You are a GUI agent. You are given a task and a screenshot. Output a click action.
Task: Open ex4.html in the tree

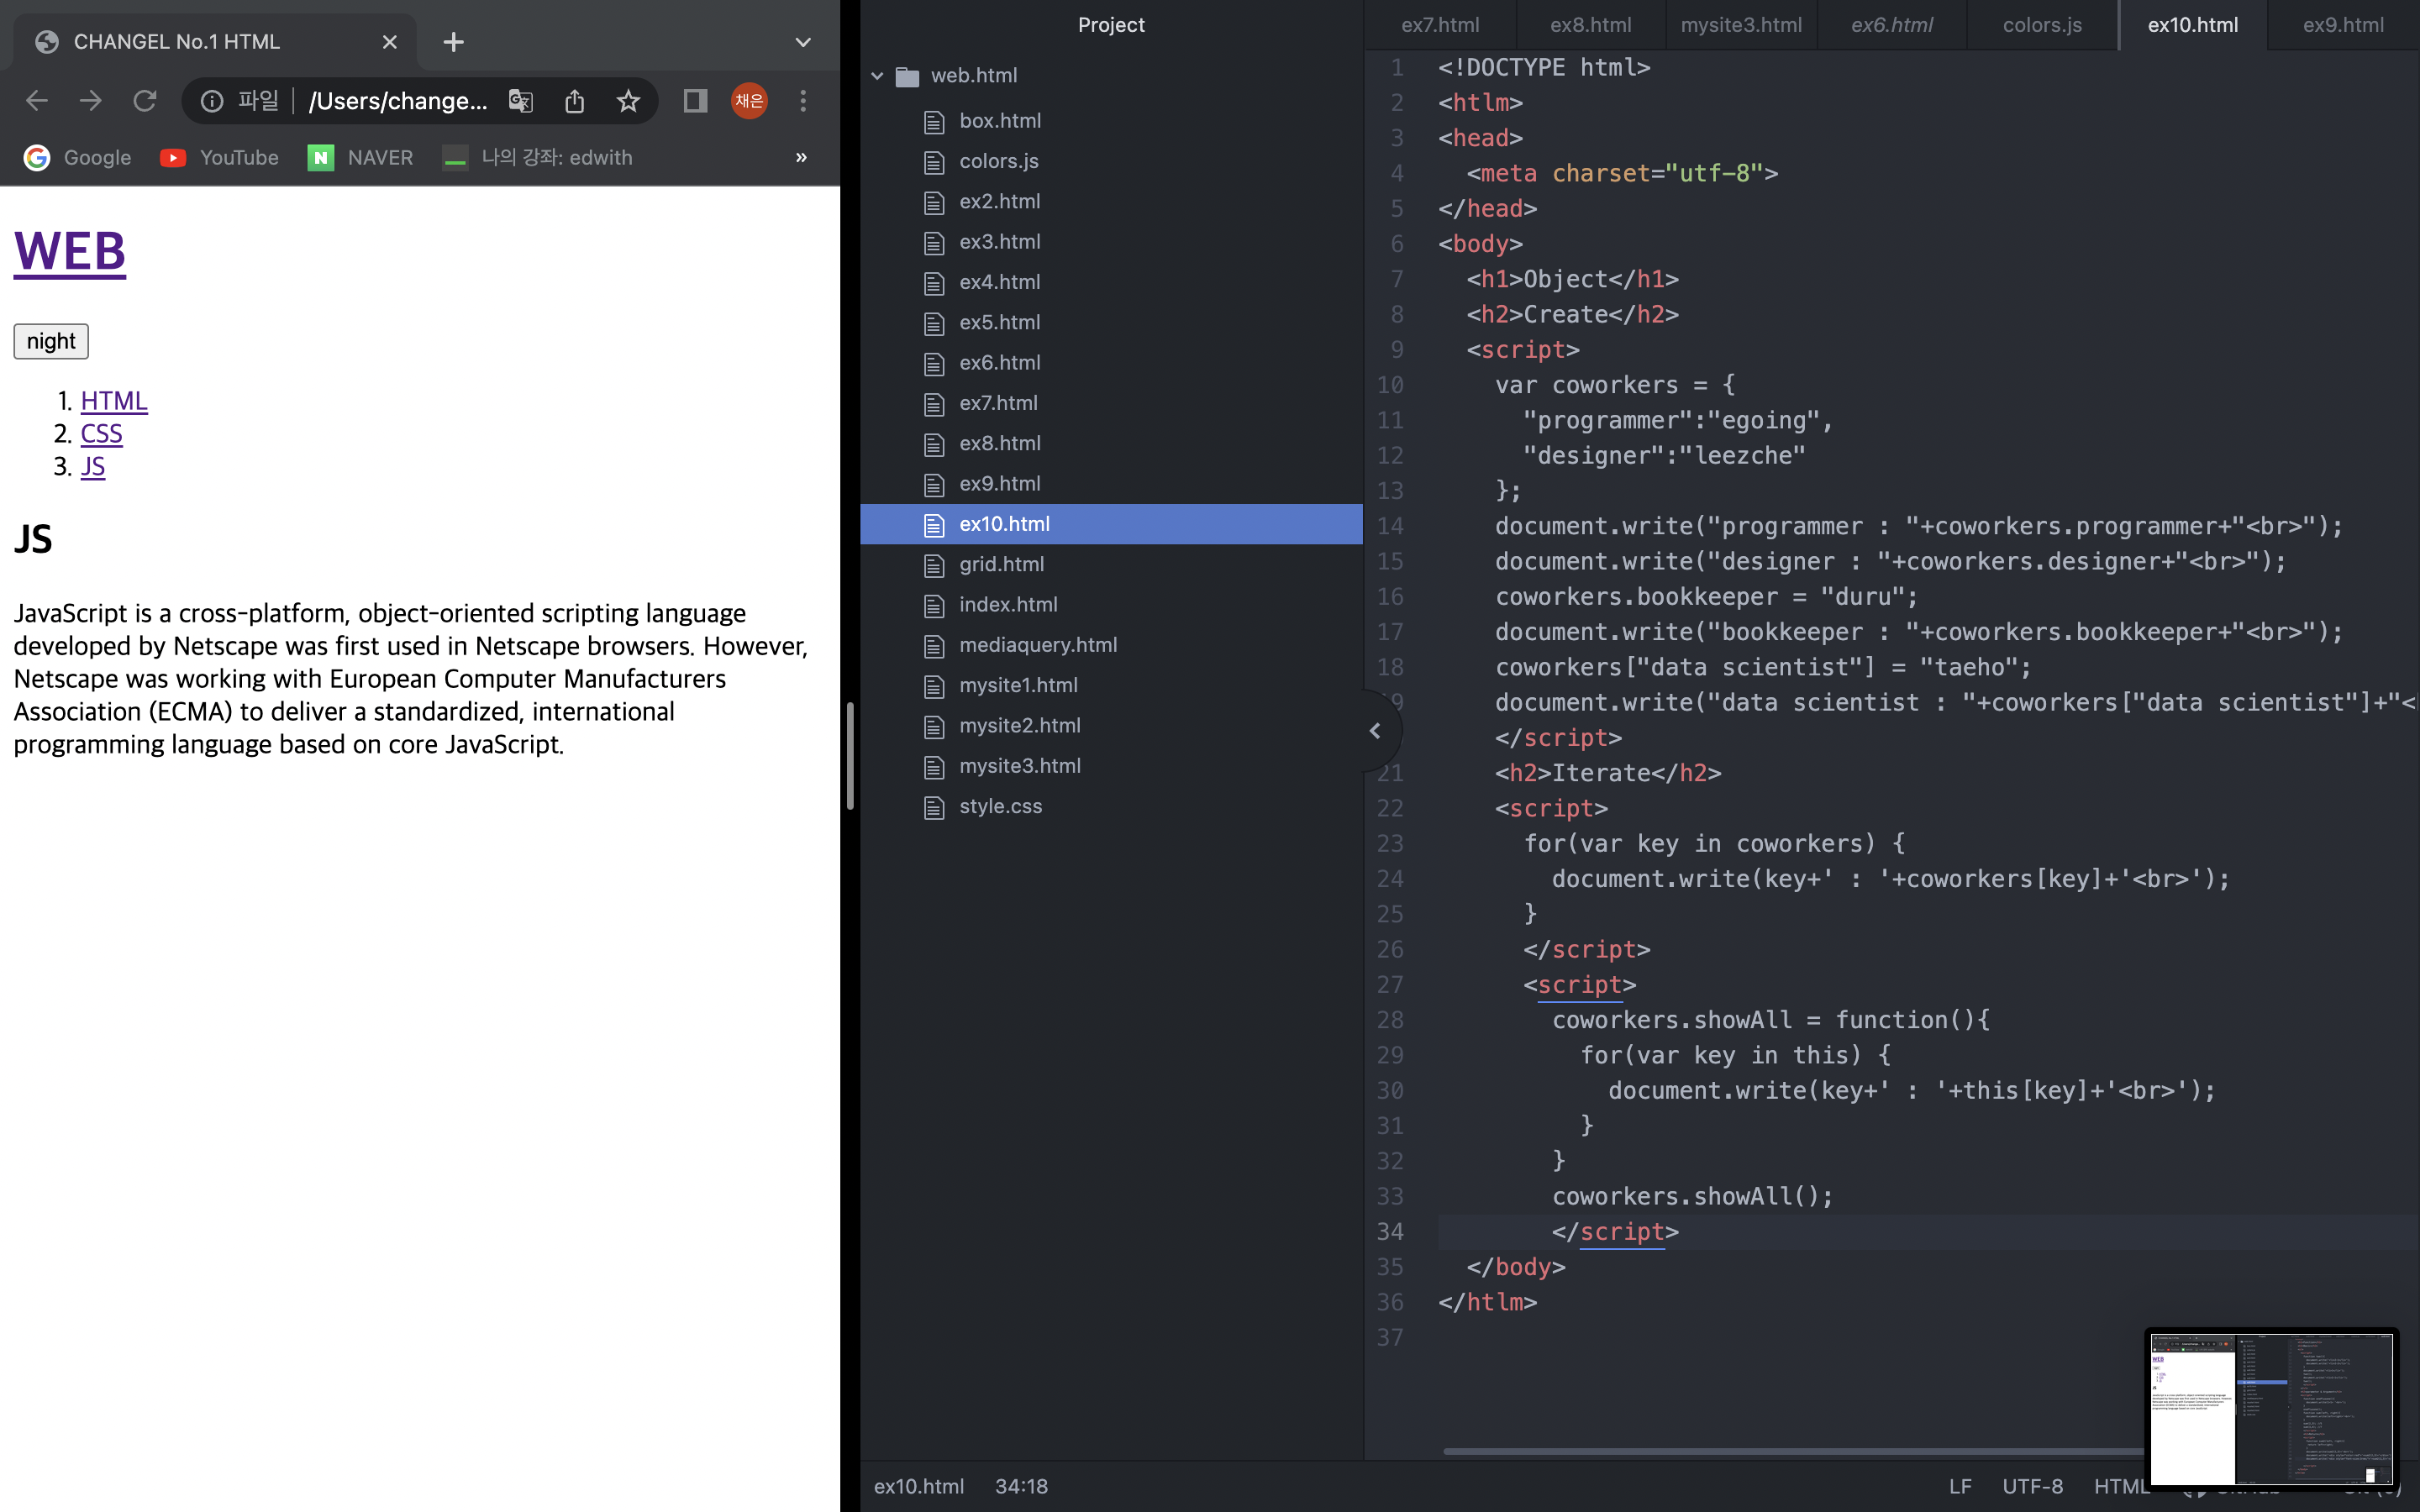(x=1000, y=282)
